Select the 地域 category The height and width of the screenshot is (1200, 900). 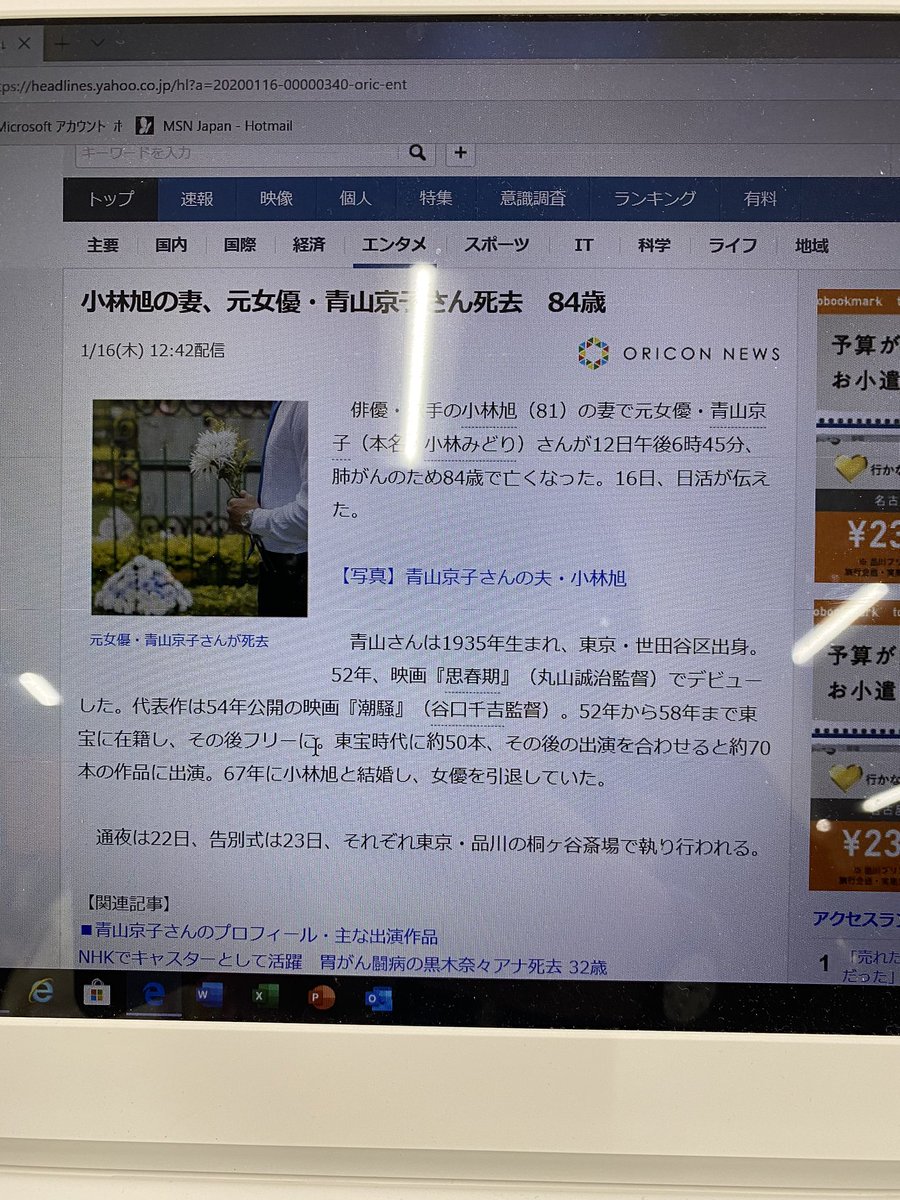(x=812, y=245)
